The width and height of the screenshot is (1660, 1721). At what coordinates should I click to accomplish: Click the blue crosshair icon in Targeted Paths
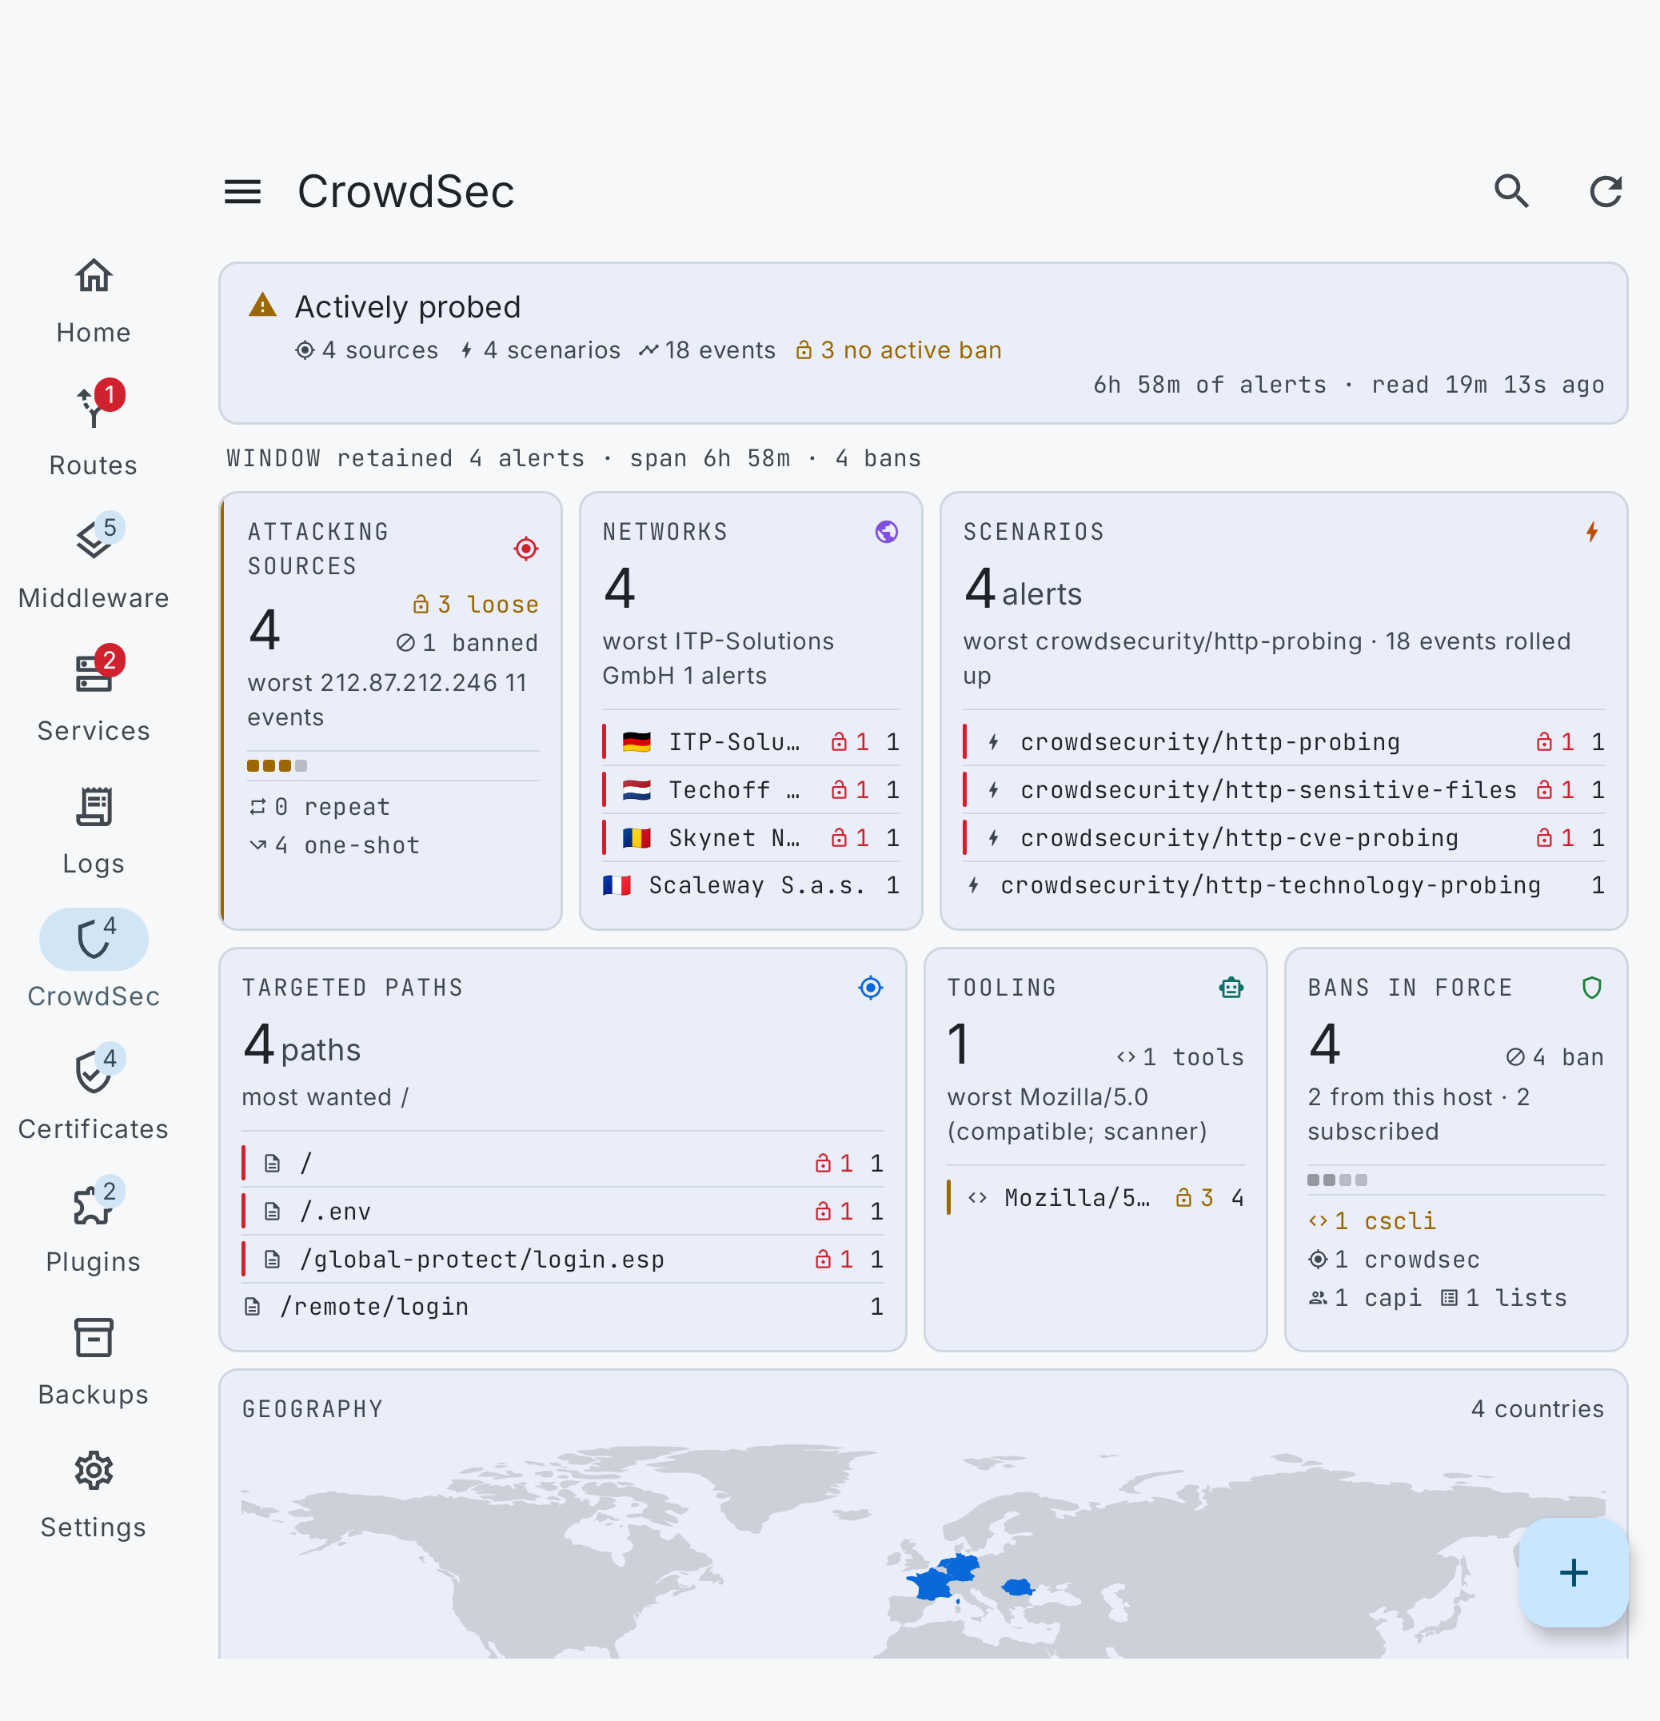[871, 988]
